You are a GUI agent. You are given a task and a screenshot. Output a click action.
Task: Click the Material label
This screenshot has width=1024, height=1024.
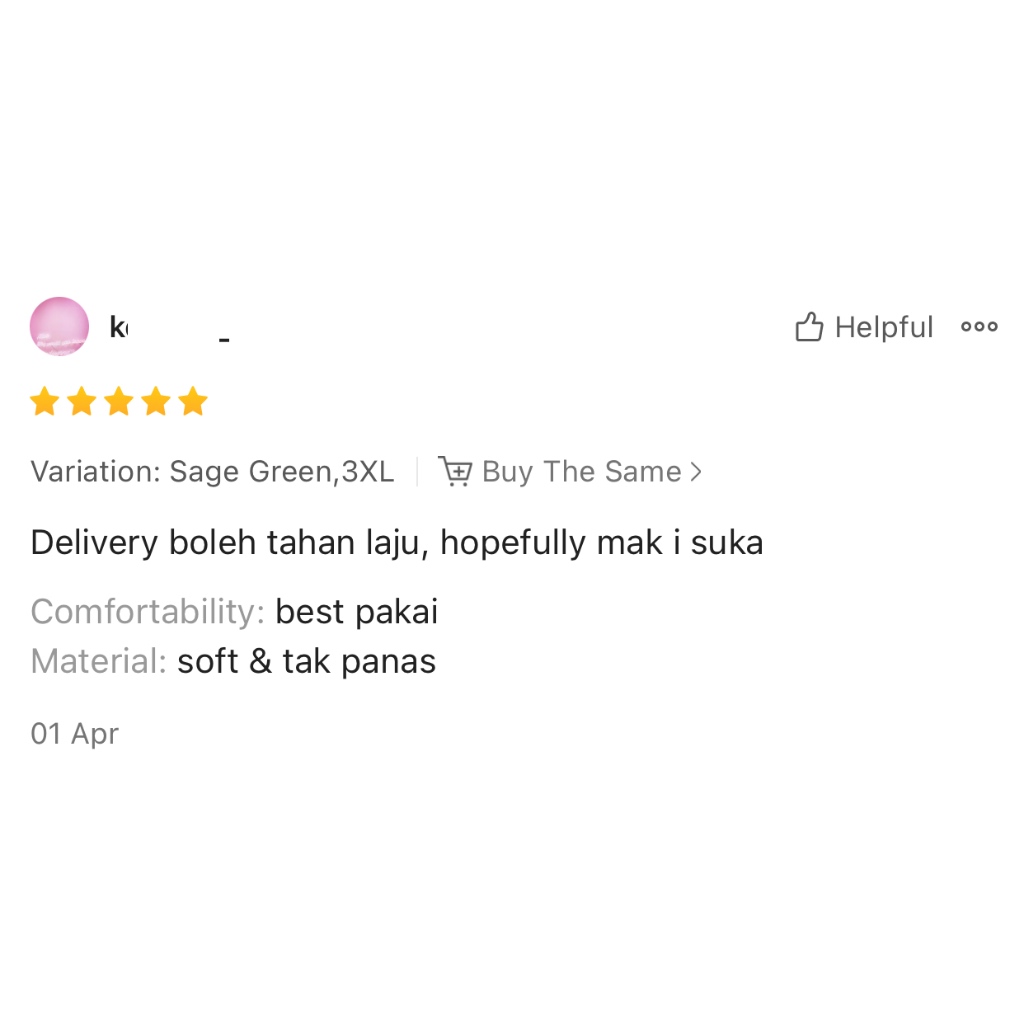99,662
